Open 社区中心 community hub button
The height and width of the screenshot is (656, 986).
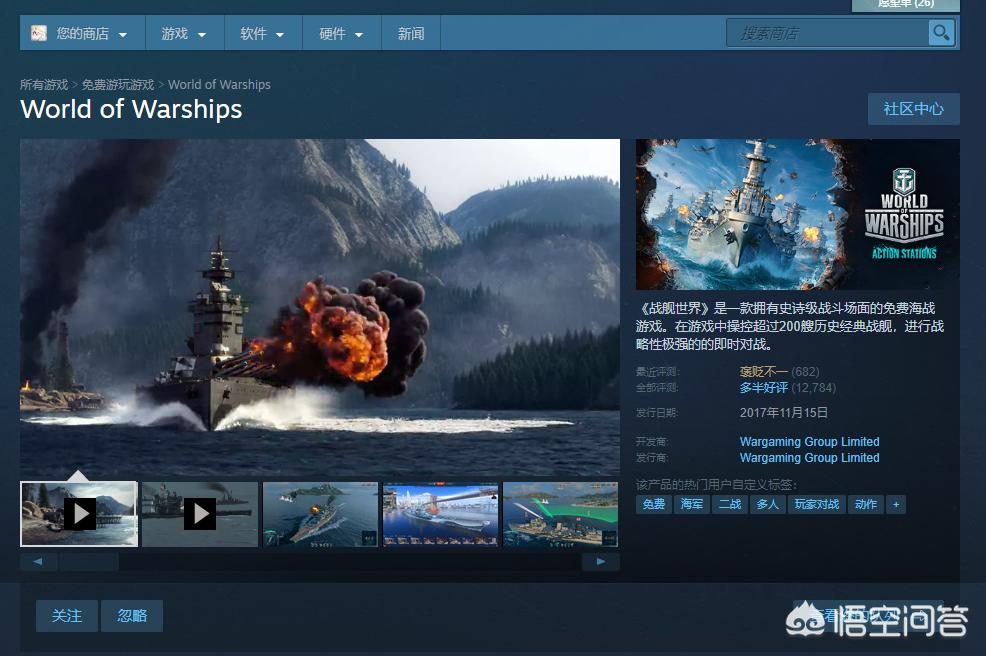(914, 109)
